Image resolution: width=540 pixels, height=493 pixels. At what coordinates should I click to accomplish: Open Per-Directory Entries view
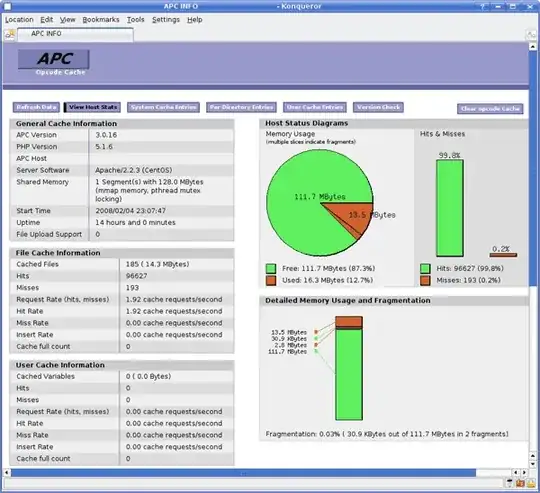(x=241, y=107)
